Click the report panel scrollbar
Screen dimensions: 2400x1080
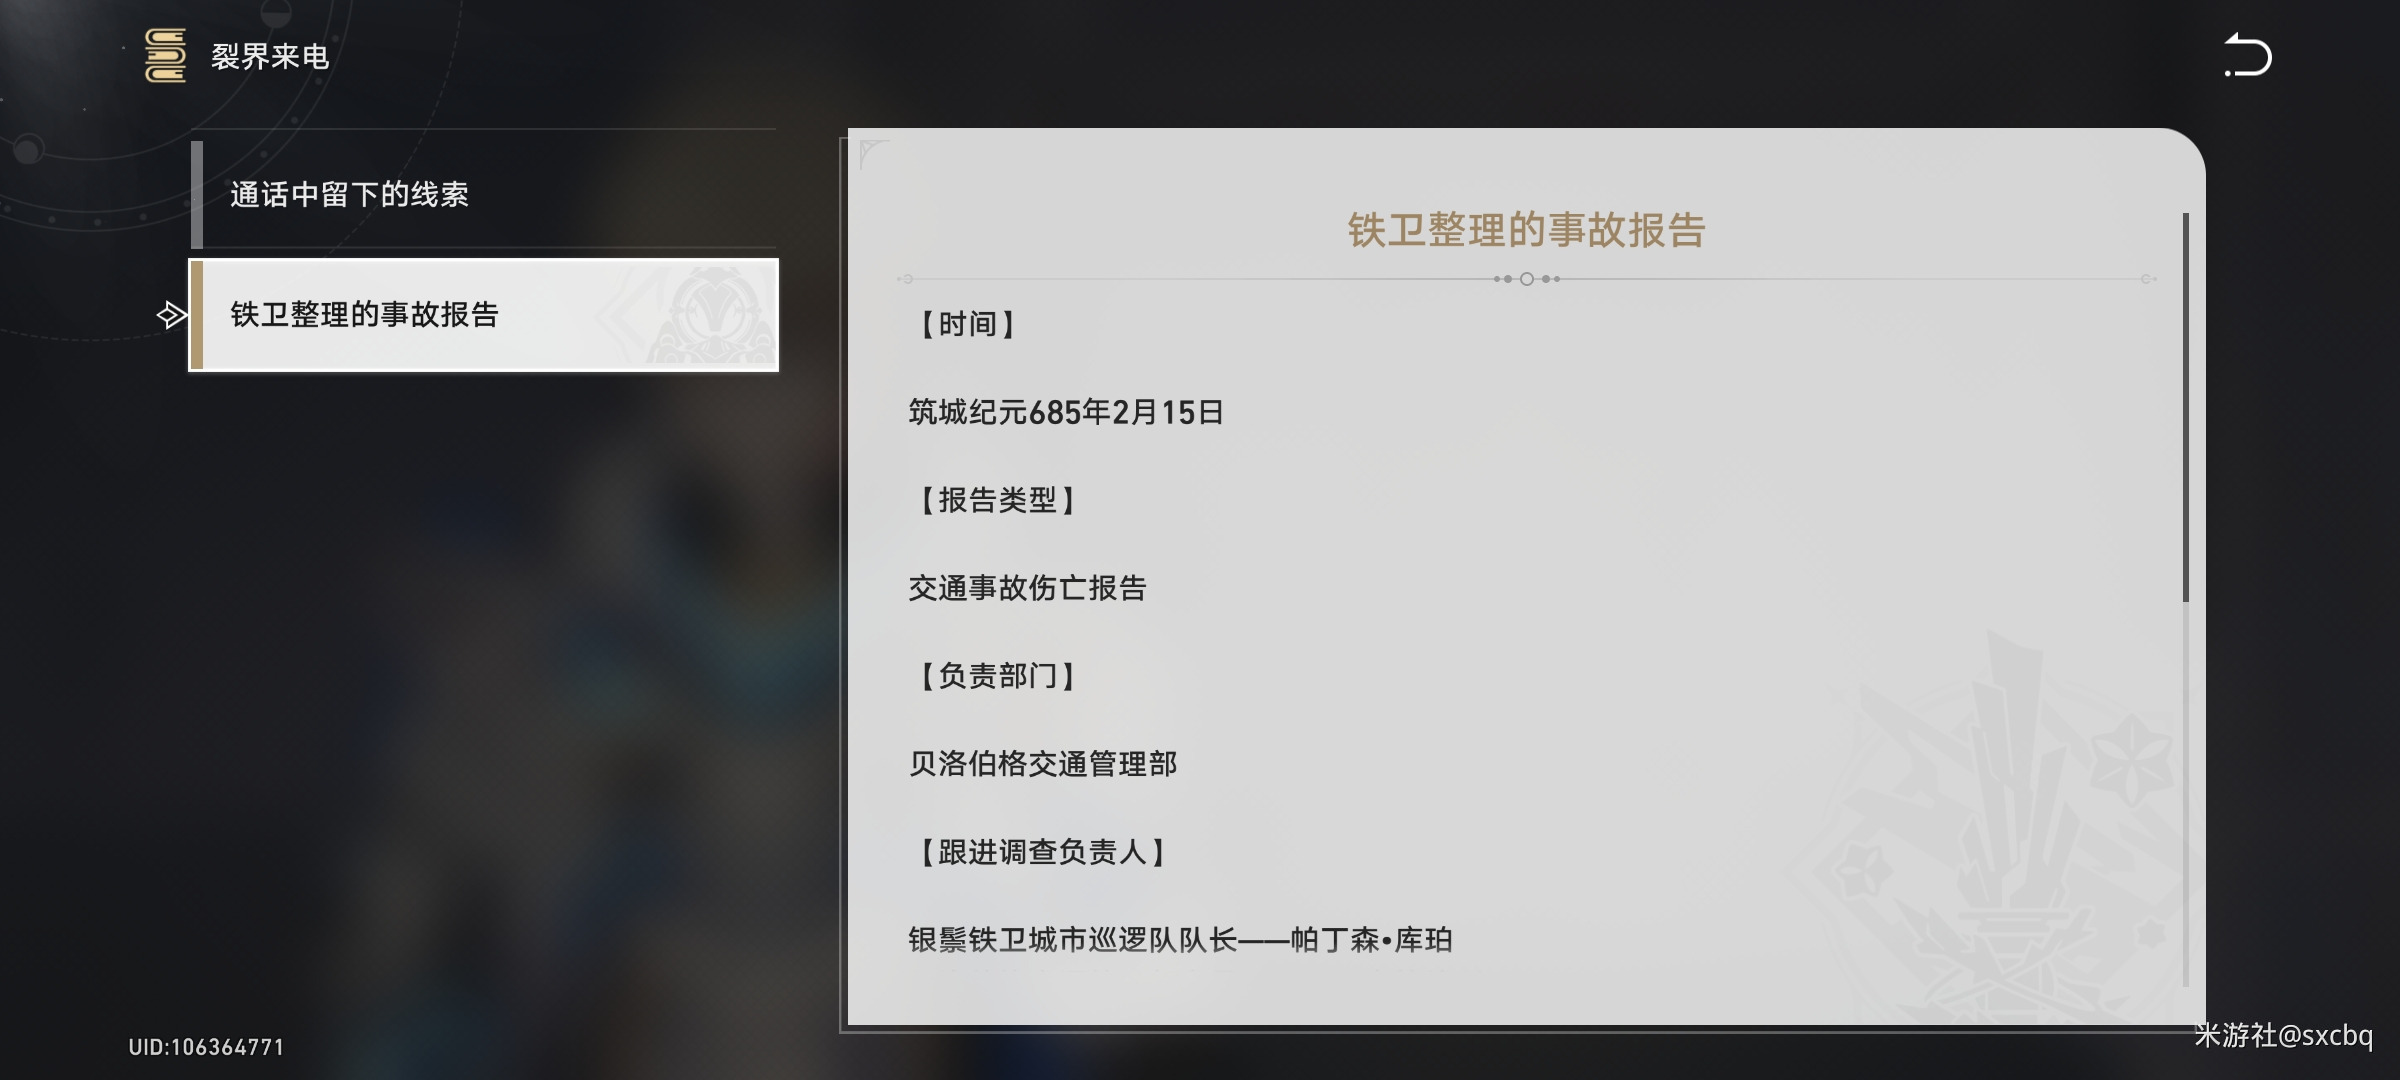pos(2186,407)
